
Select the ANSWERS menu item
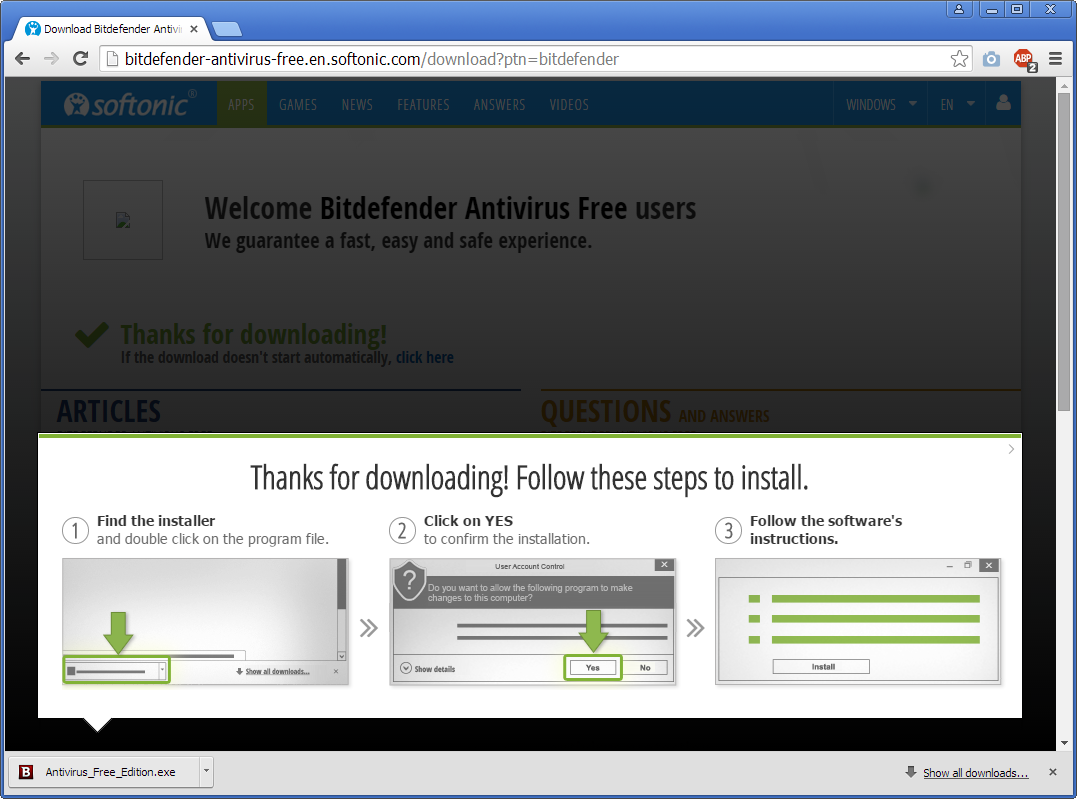[499, 104]
